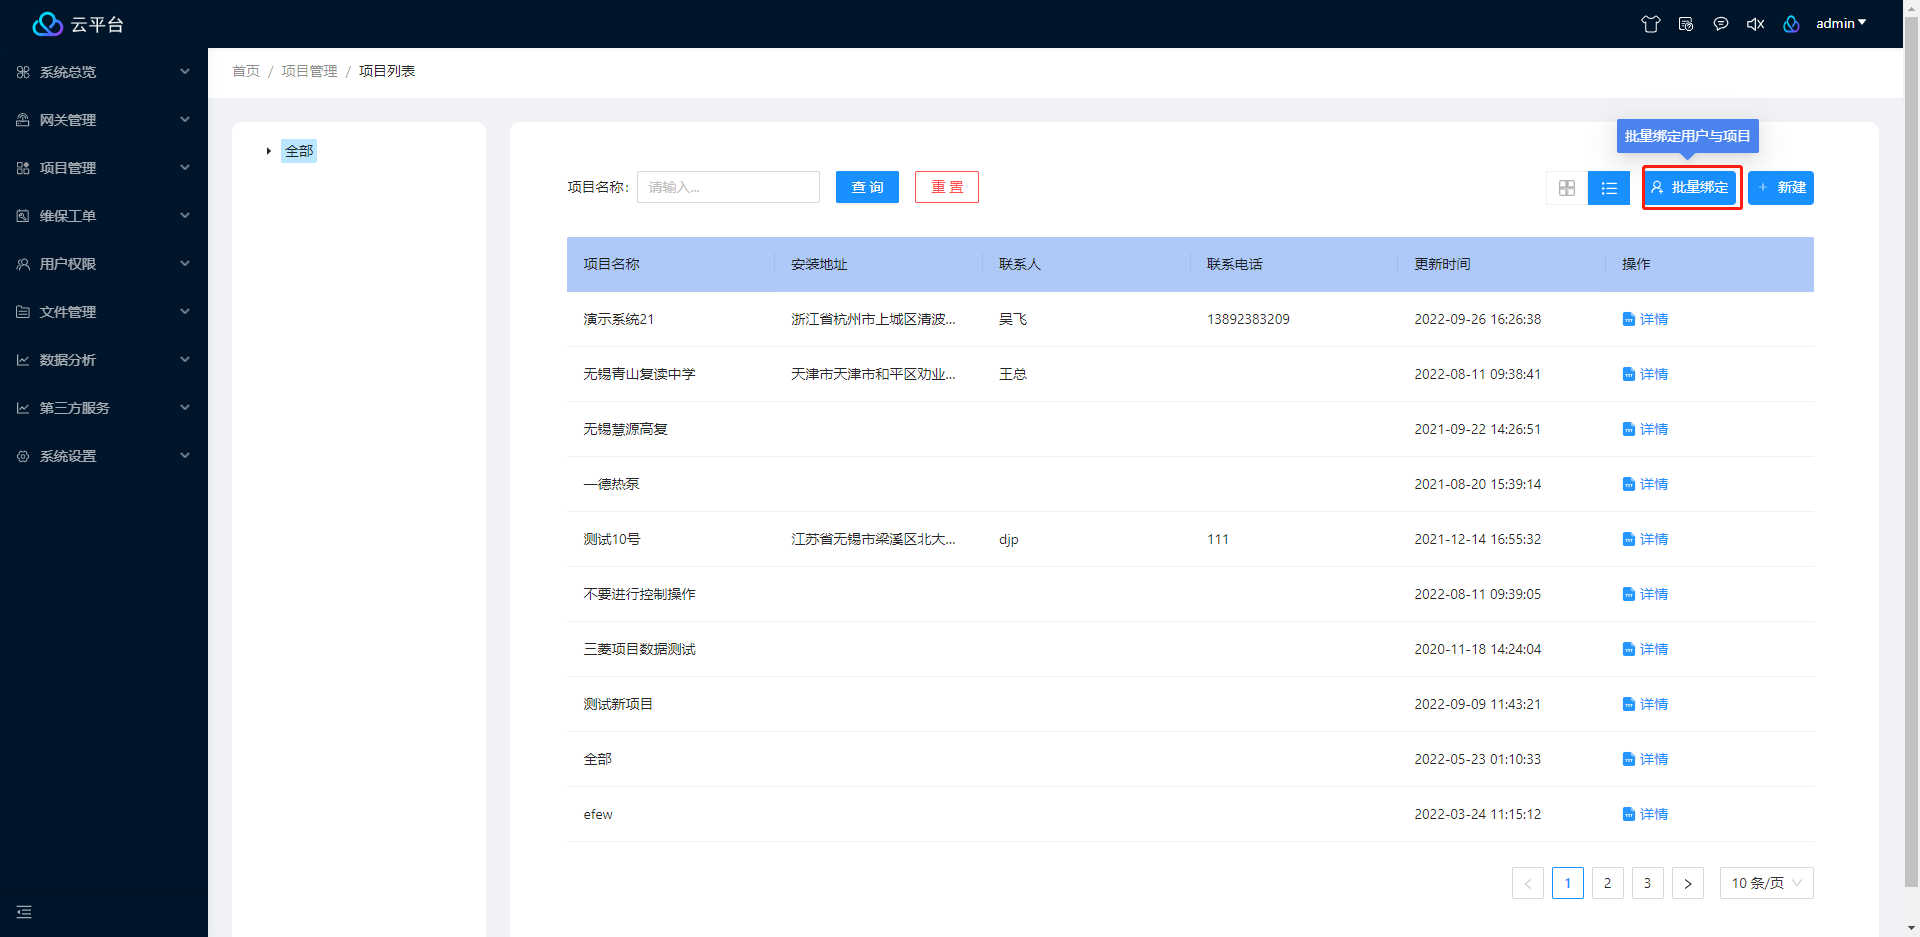Click the 文件管理 sidebar icon
Screen dimensions: 1920x937
pyautogui.click(x=23, y=312)
